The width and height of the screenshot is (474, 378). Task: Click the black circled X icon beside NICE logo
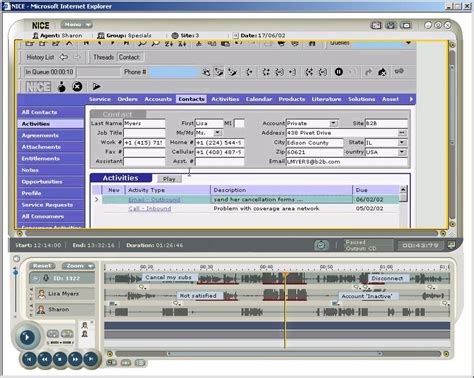point(77,87)
